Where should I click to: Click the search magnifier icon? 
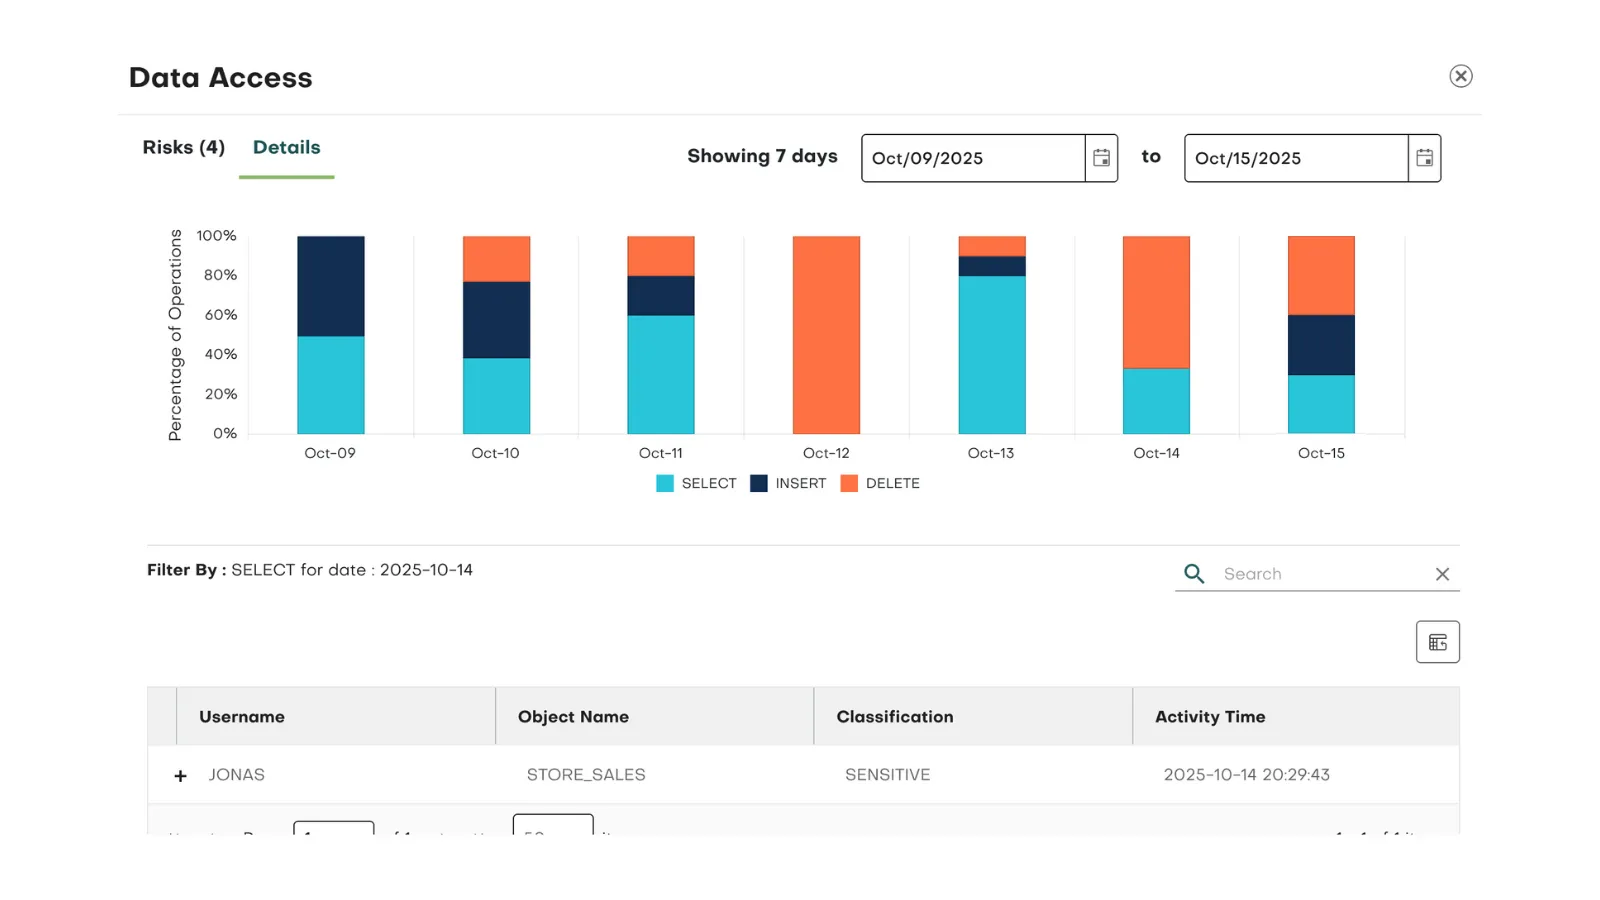pos(1194,573)
